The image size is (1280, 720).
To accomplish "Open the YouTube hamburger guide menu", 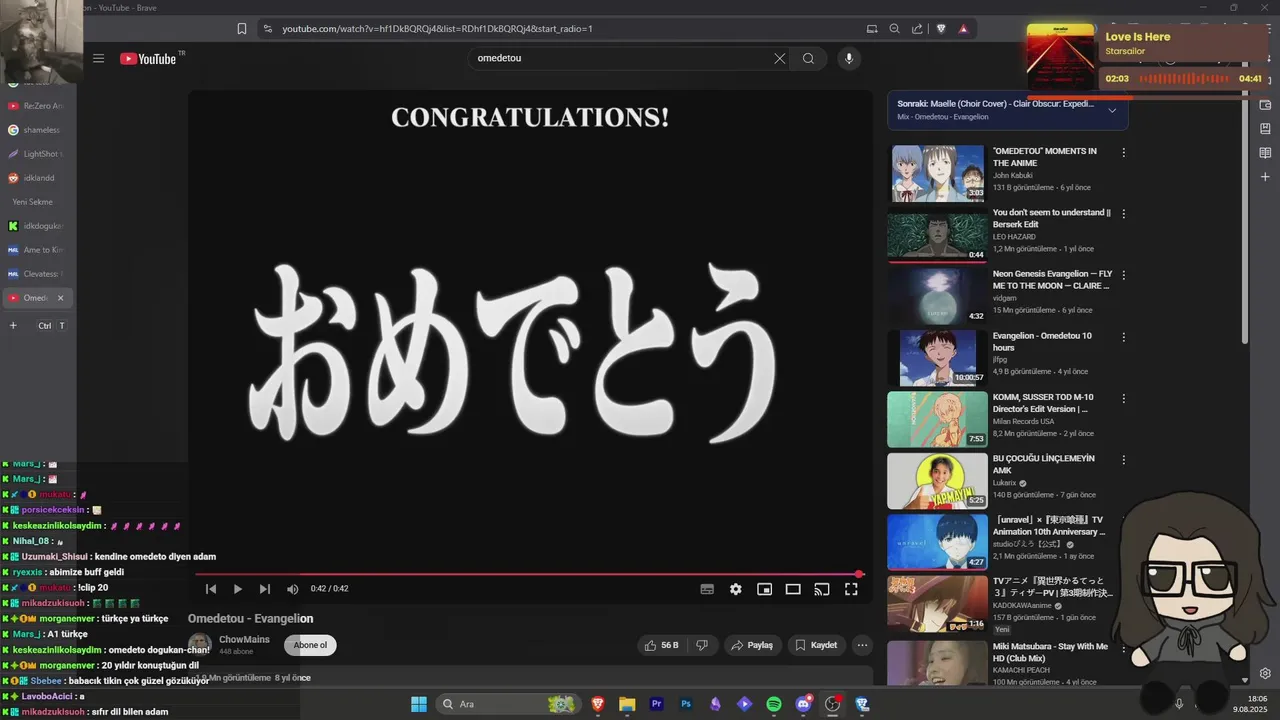I will coord(98,58).
